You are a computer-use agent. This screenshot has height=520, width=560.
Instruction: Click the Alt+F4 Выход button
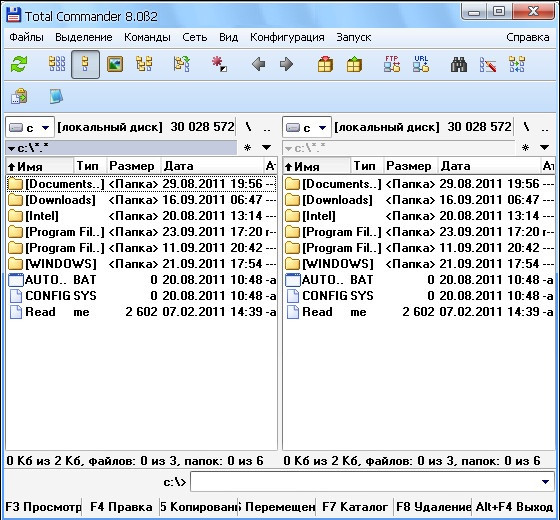click(x=514, y=507)
